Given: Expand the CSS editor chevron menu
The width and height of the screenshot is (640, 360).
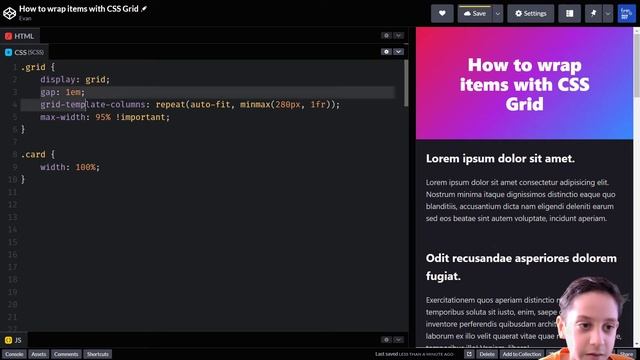Looking at the screenshot, I should tap(398, 52).
